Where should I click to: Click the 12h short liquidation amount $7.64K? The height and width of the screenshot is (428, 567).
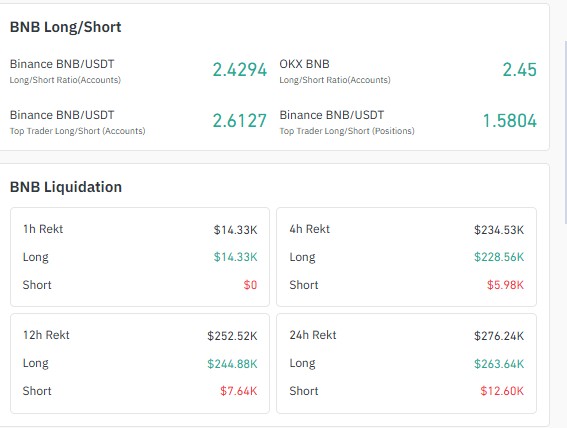239,391
